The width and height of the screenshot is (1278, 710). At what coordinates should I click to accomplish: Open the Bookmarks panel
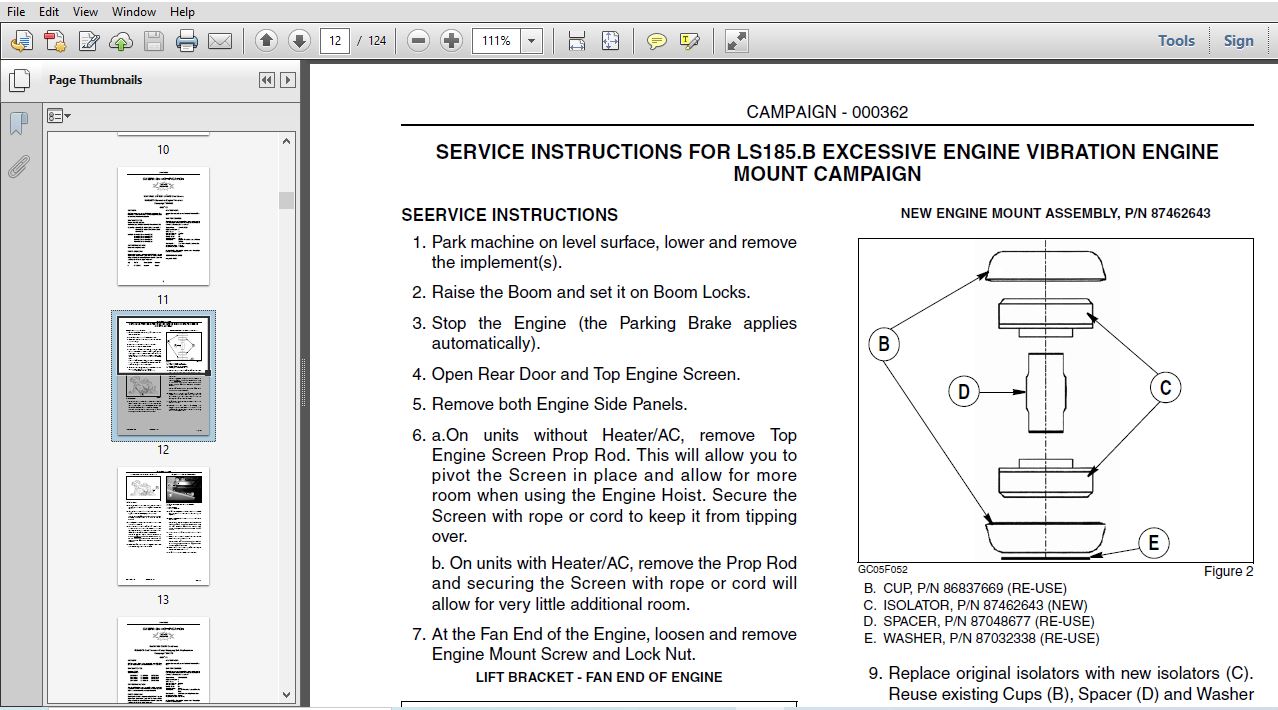18,124
